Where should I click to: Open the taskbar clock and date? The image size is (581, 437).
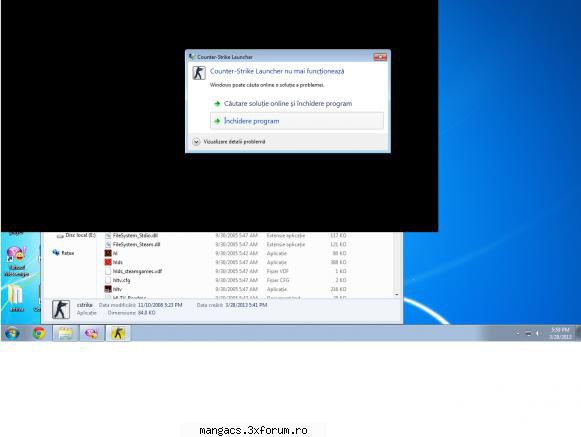[560, 333]
